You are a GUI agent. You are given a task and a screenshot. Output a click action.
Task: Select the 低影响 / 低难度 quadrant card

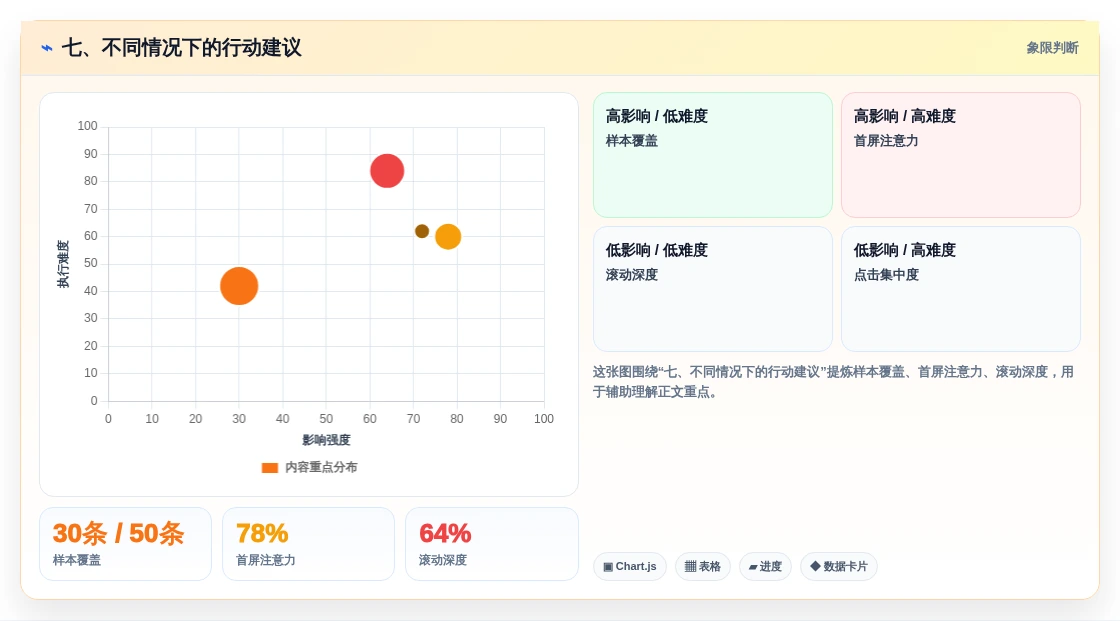713,289
